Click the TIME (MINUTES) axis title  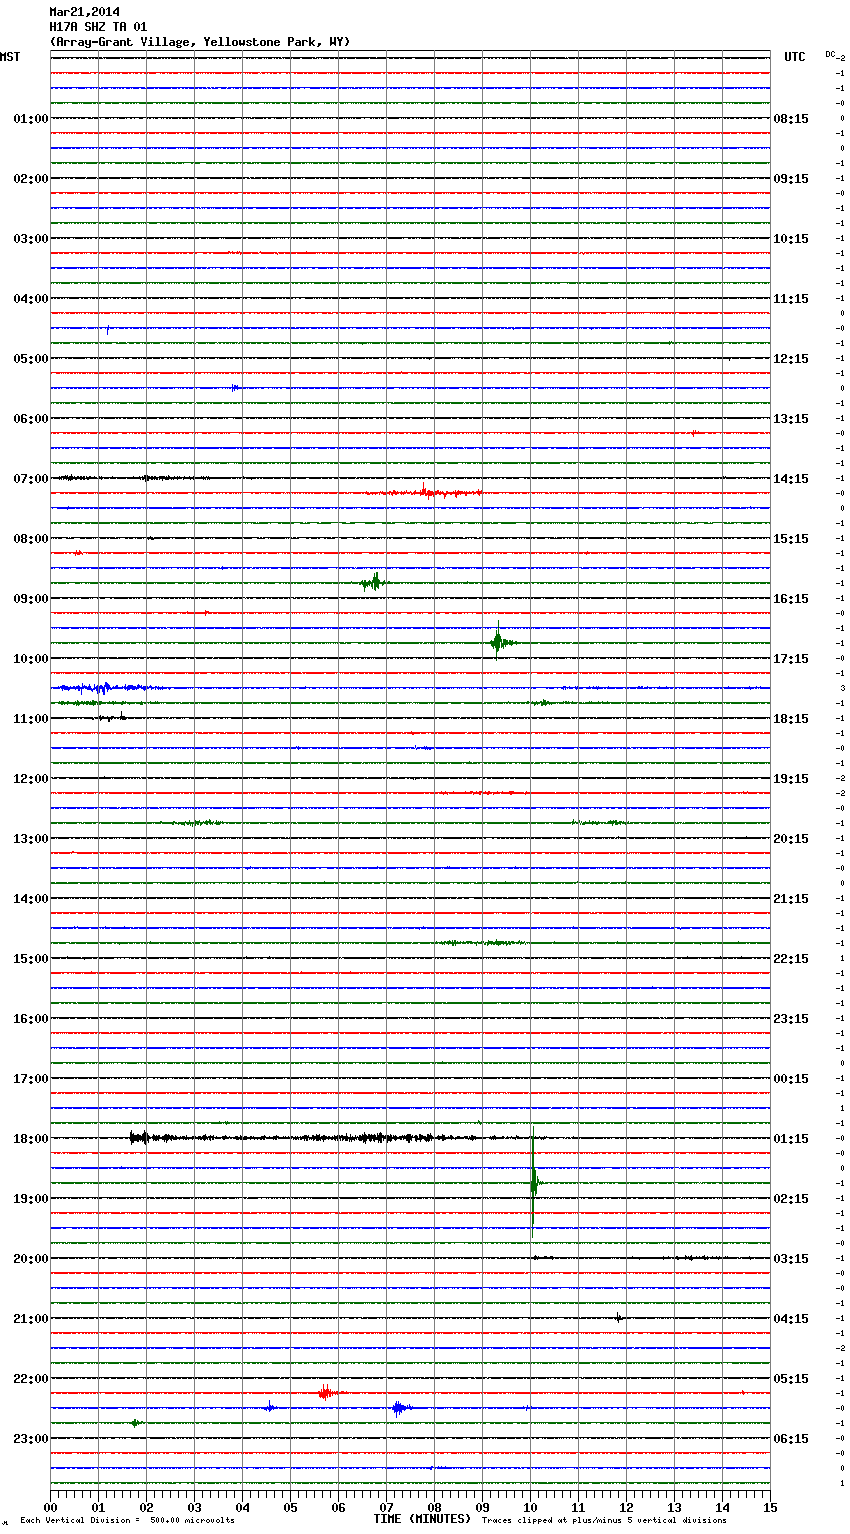tap(422, 1518)
